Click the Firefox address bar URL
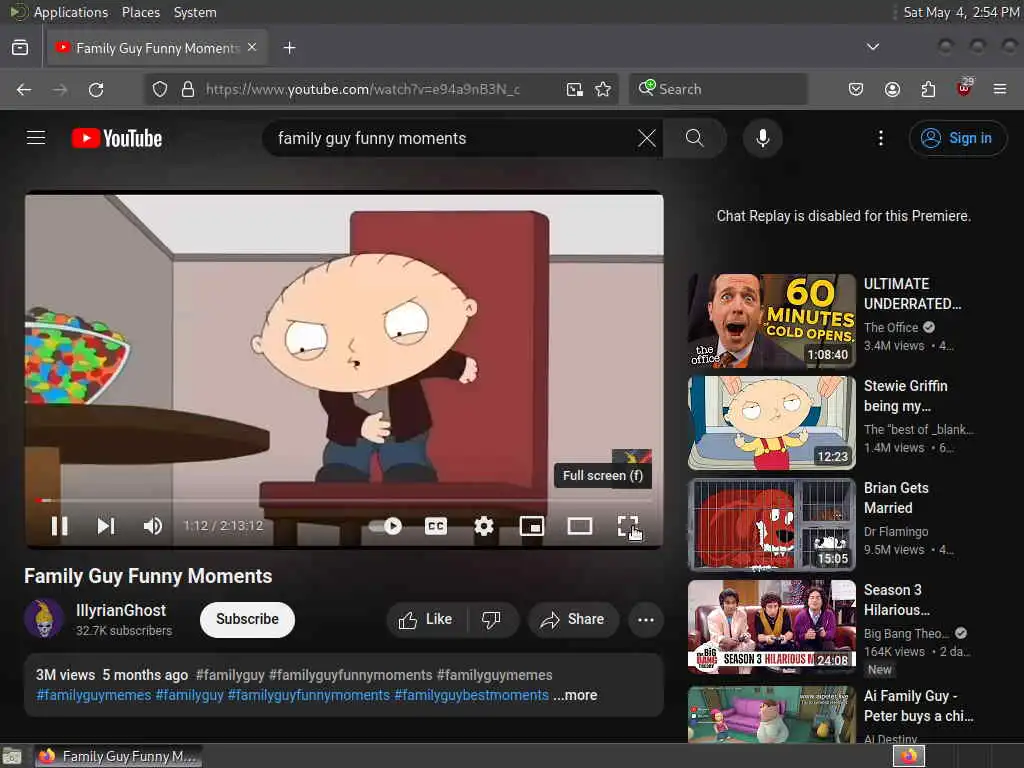This screenshot has width=1024, height=768. point(362,89)
